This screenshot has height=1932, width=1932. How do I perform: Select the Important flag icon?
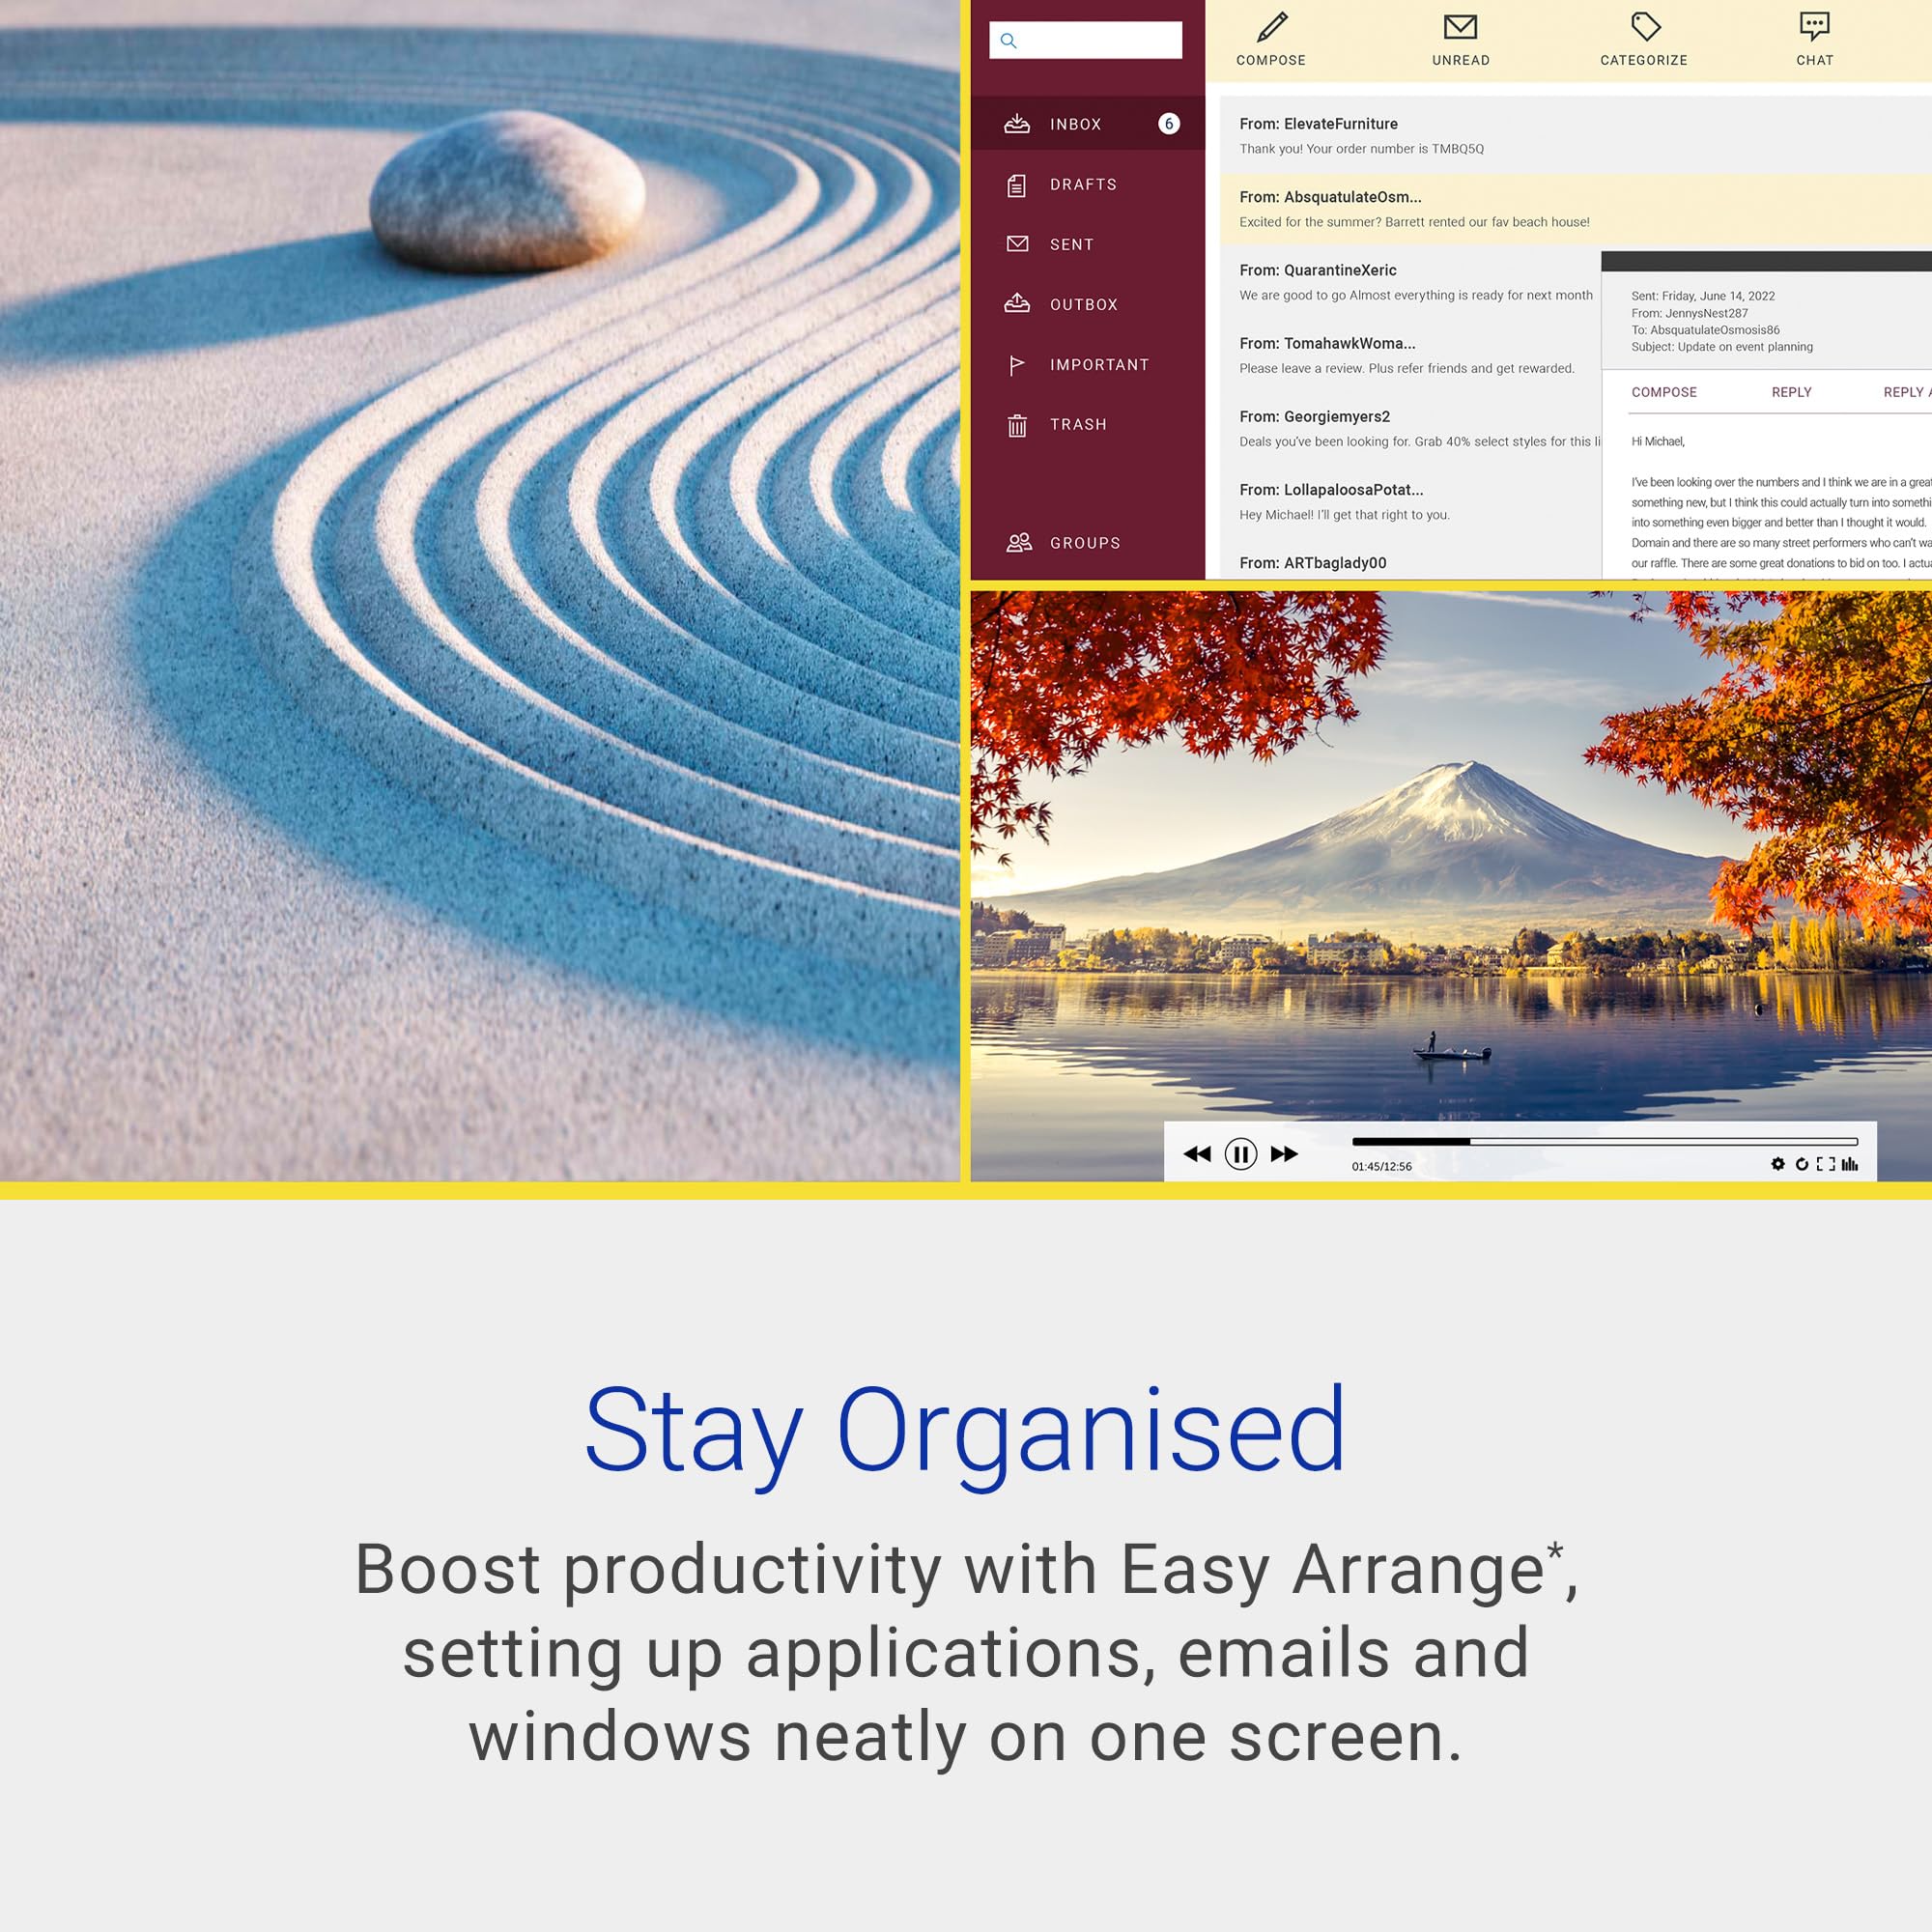1017,362
